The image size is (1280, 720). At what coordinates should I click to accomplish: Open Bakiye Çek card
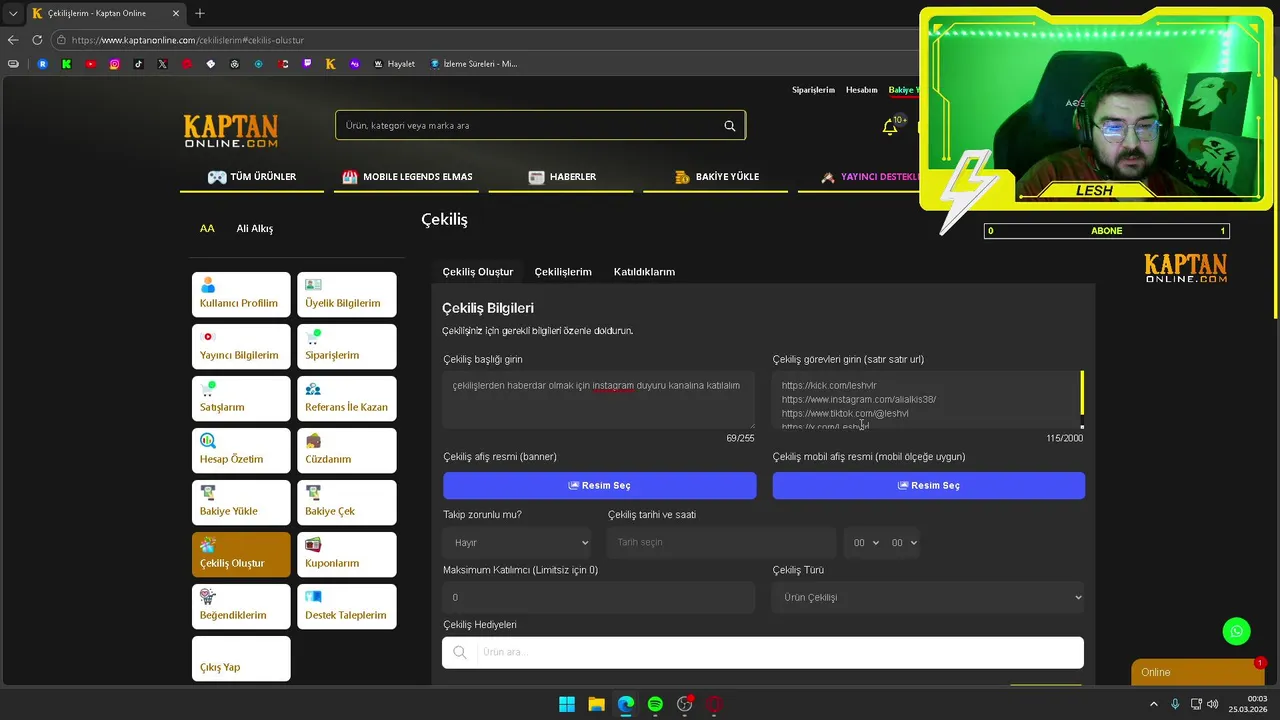point(347,502)
